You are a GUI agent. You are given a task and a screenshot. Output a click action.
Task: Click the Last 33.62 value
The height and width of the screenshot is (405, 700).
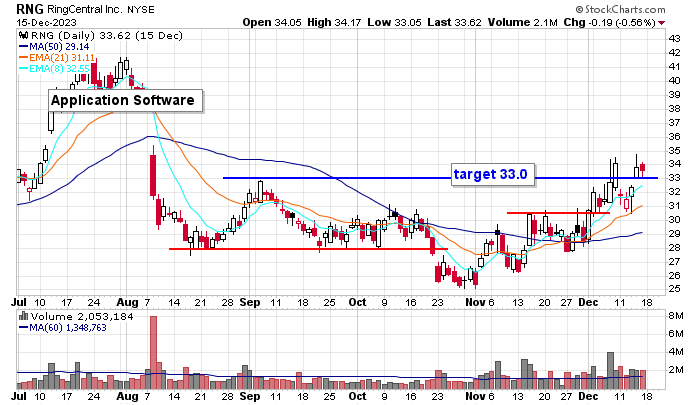click(454, 22)
